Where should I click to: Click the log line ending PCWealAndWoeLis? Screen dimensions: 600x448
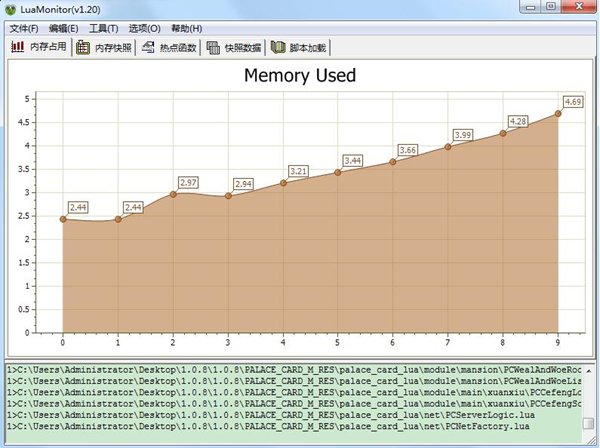point(294,381)
